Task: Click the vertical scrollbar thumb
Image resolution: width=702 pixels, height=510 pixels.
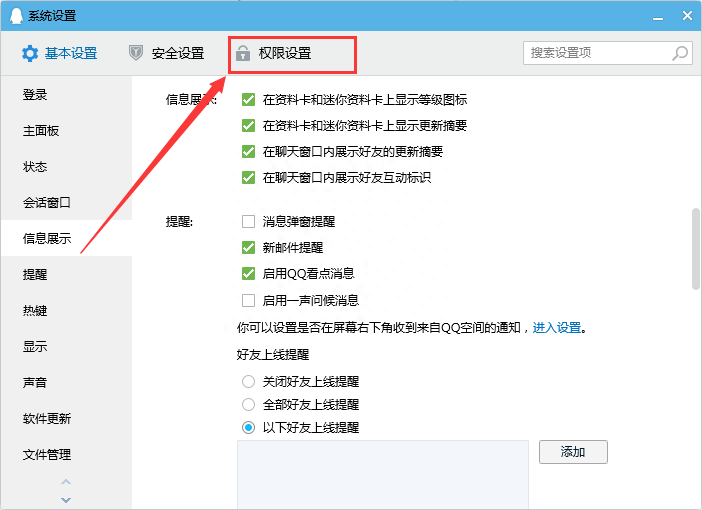Action: [x=695, y=248]
